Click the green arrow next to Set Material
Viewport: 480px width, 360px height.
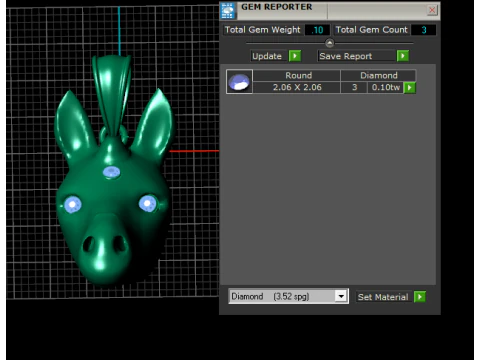click(x=420, y=297)
